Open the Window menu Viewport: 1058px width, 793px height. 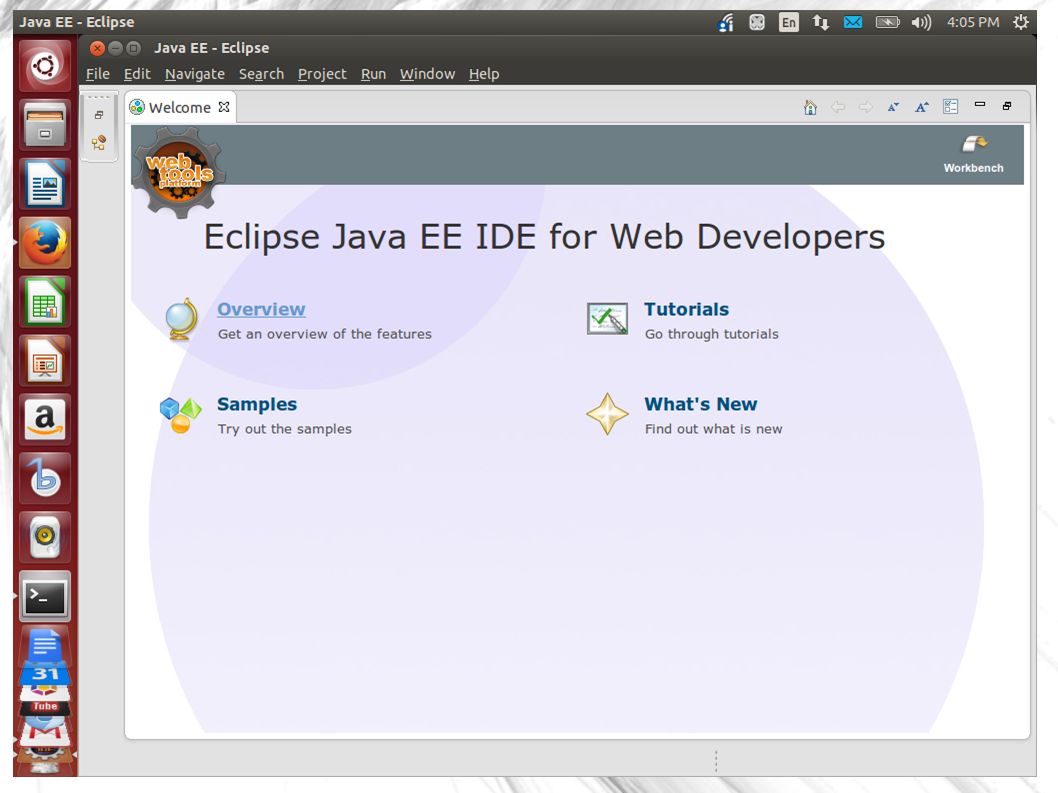pos(427,74)
